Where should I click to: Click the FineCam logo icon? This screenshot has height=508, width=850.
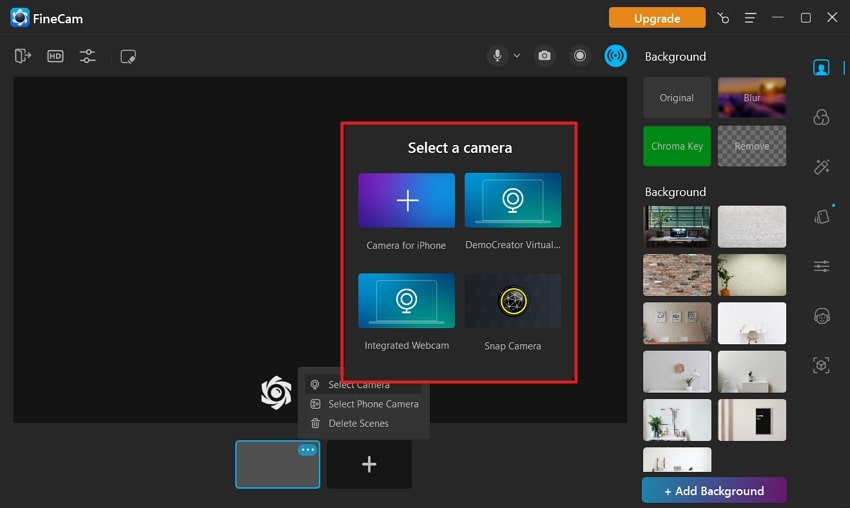click(x=20, y=17)
